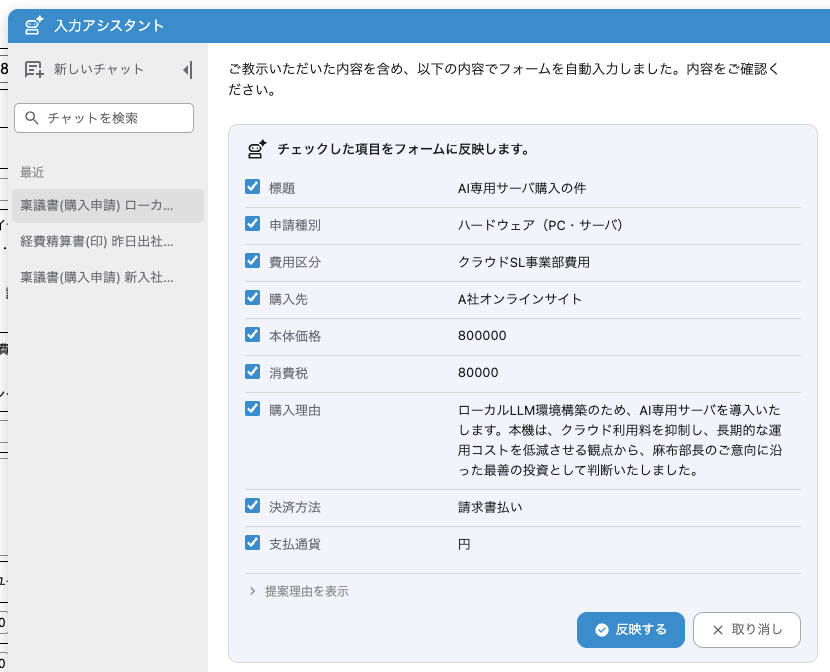
Task: Toggle the 購入理由 checkbox
Action: tap(252, 409)
